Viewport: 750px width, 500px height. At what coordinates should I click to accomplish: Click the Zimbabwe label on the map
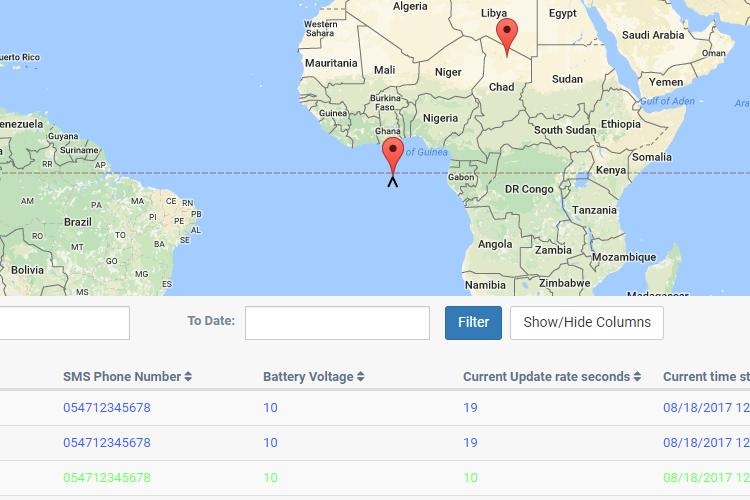click(x=564, y=283)
